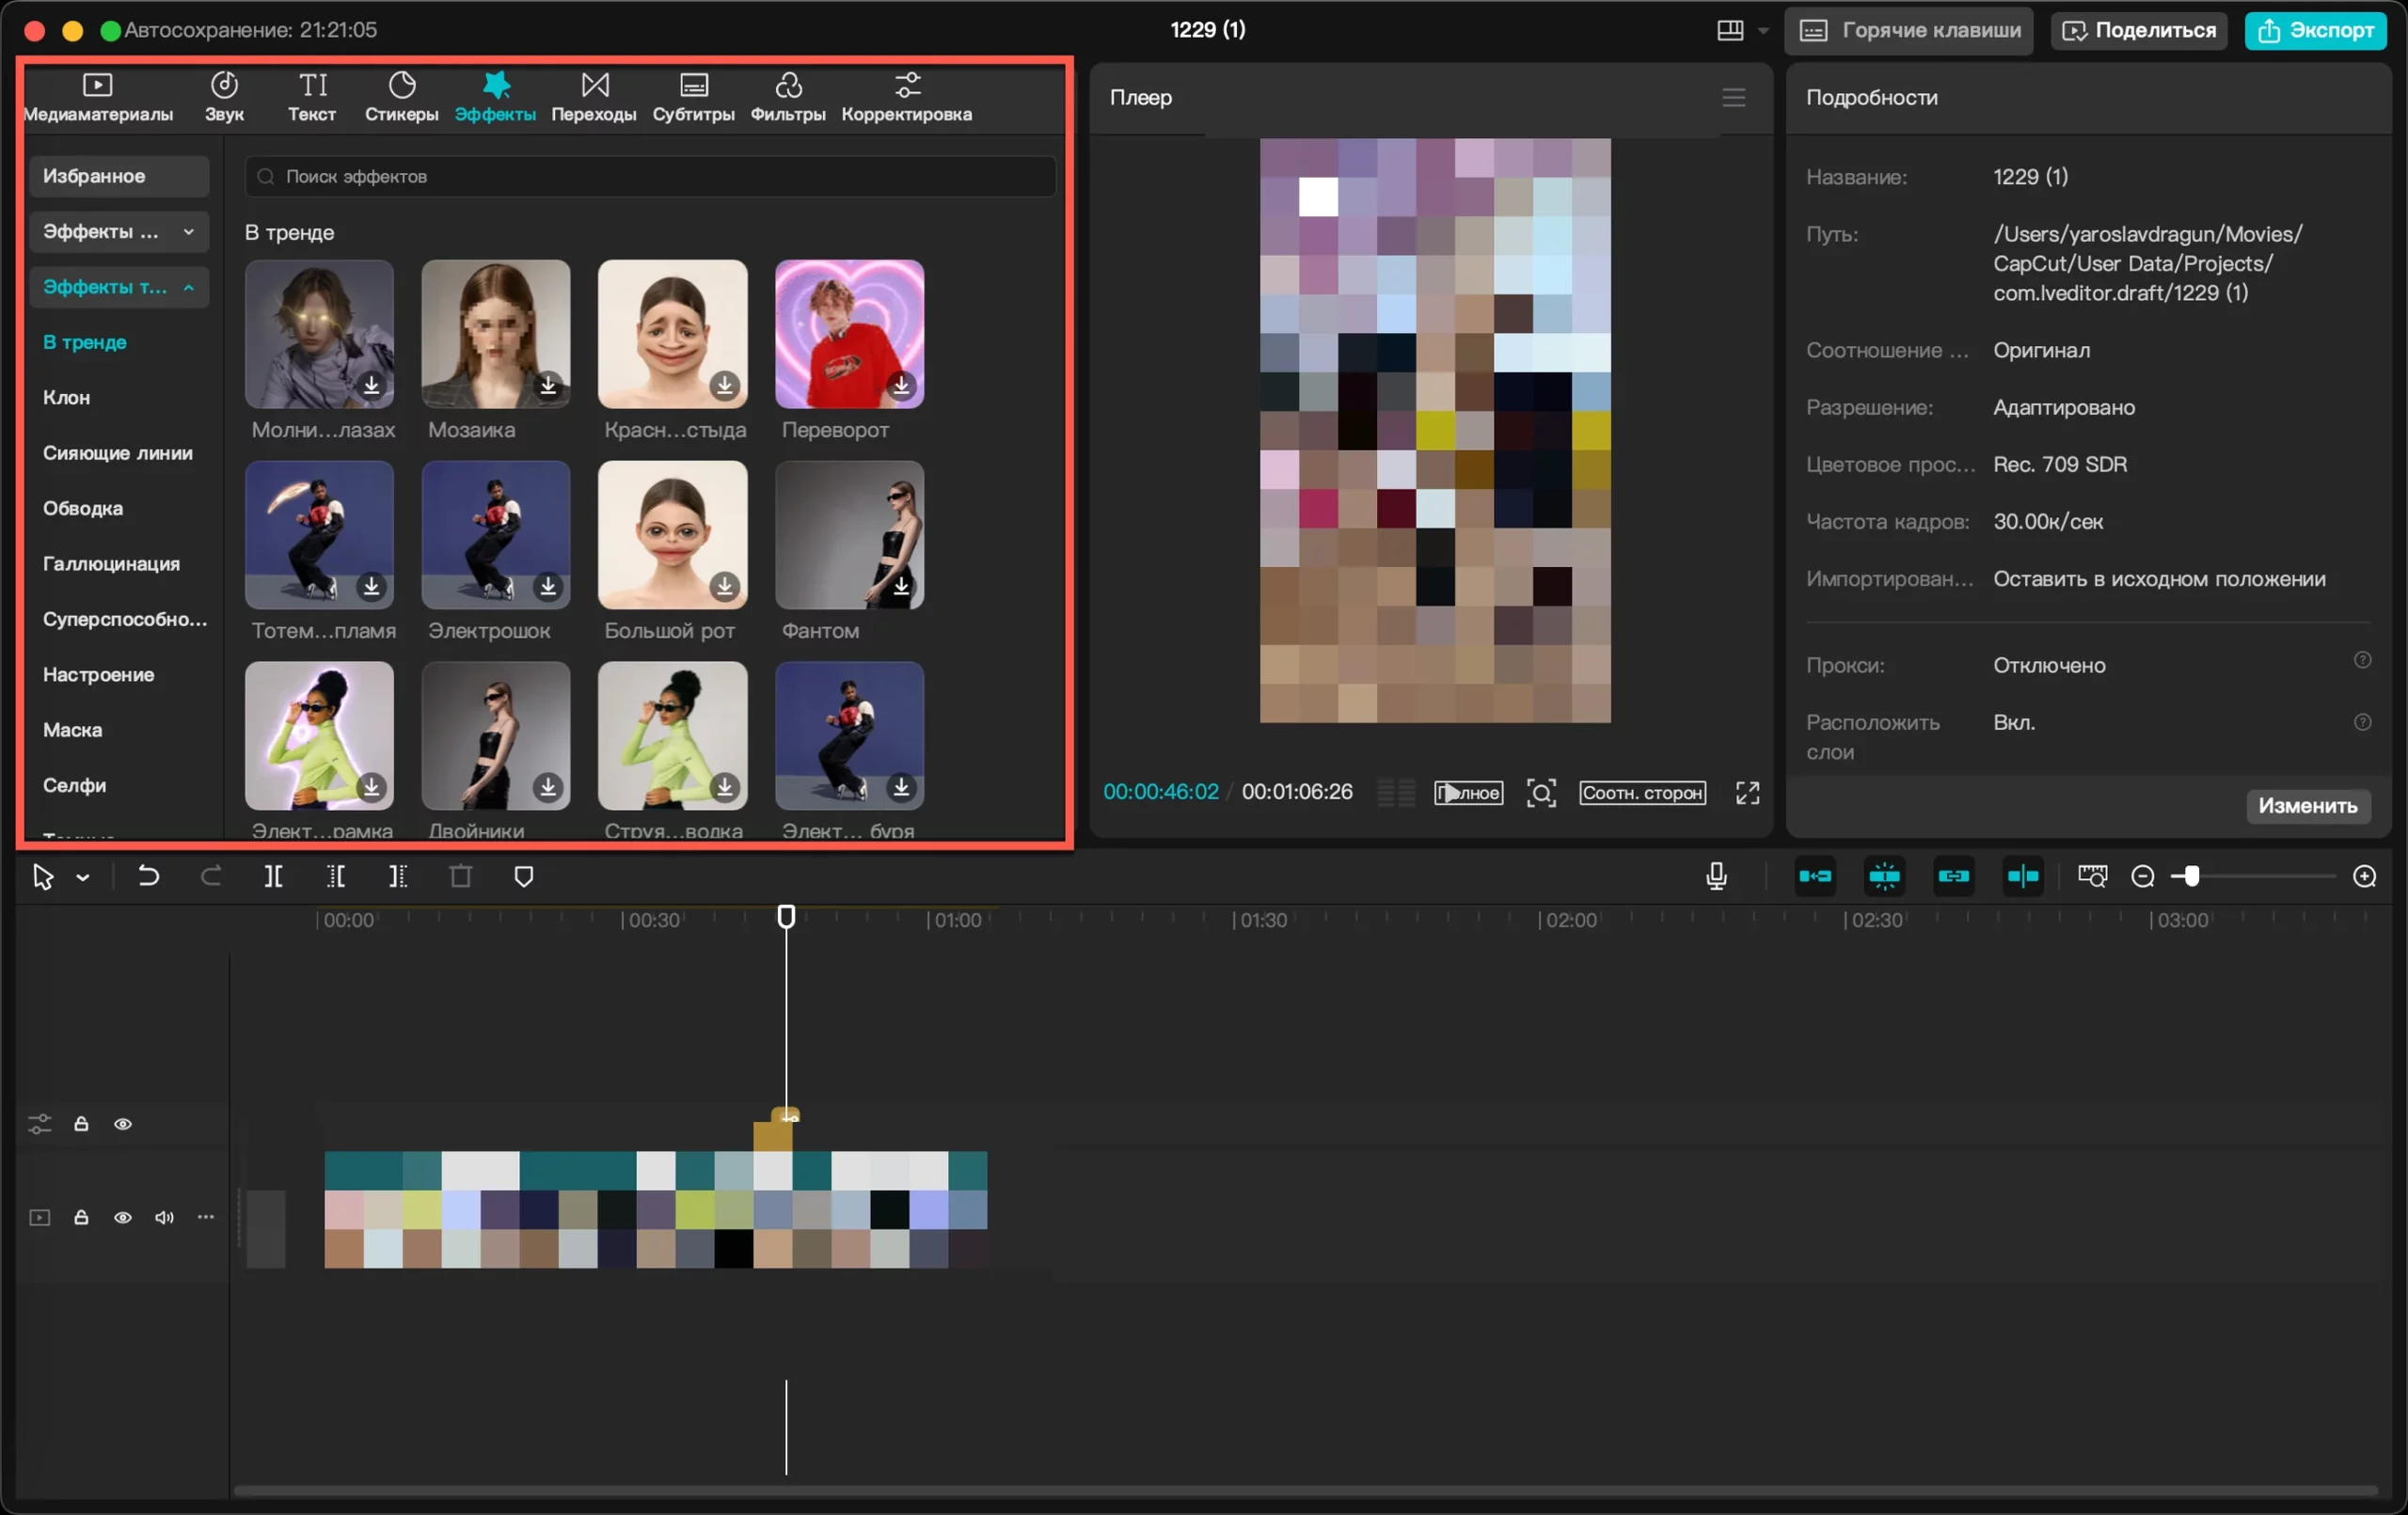Open the Переходы tab
This screenshot has width=2408, height=1515.
click(x=594, y=97)
